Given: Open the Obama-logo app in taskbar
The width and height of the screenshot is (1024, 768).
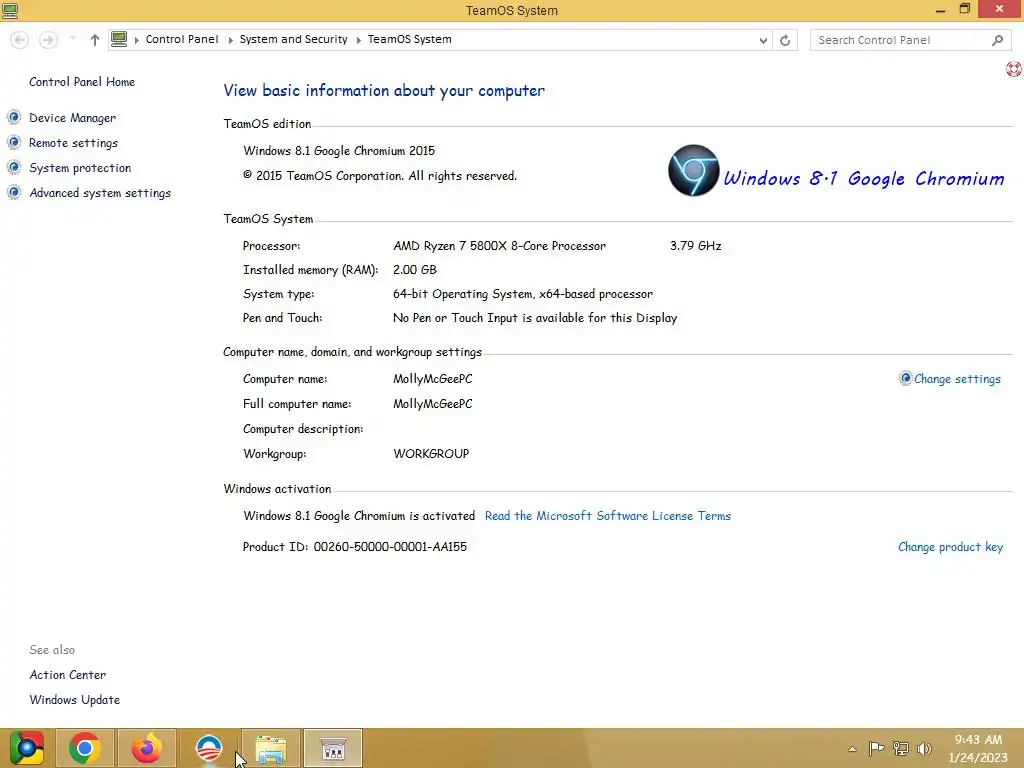Looking at the screenshot, I should point(209,748).
